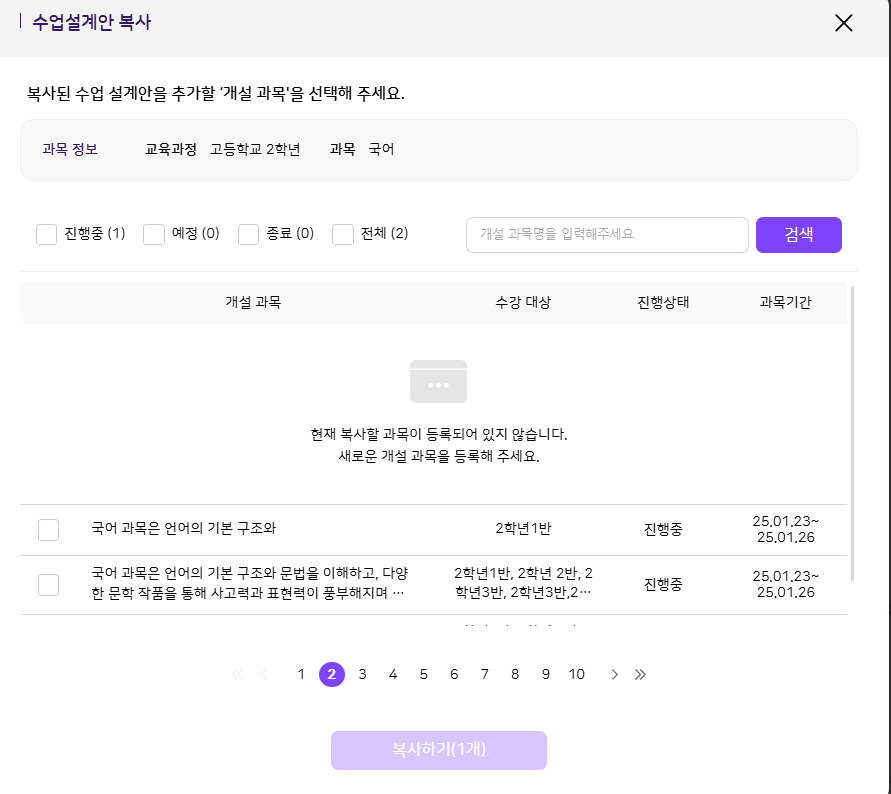Click the course list vertical scrollbar
Viewport: 891px width, 794px height.
pyautogui.click(x=852, y=430)
